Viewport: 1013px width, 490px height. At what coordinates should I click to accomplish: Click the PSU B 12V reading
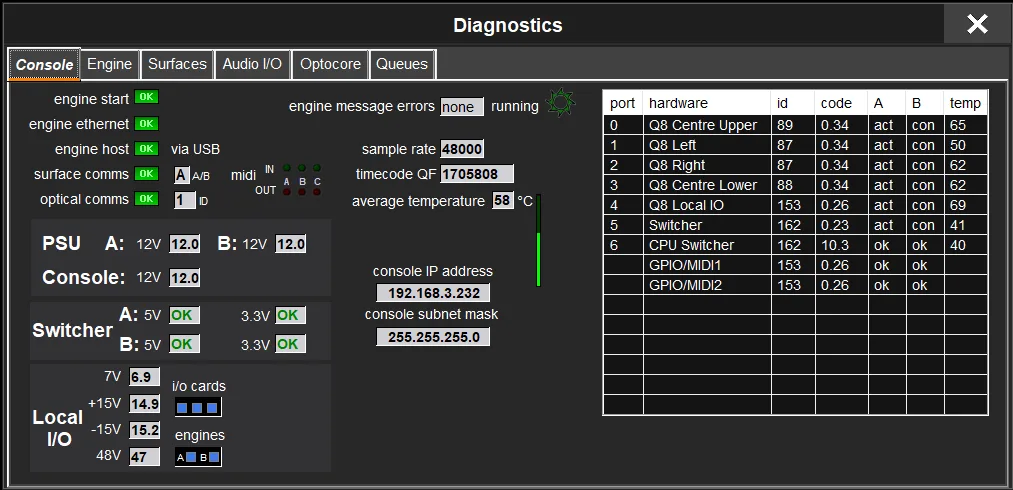click(x=291, y=244)
